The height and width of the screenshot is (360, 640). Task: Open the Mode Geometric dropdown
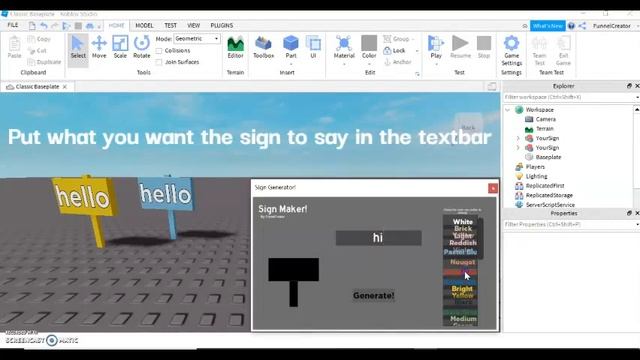tap(197, 38)
